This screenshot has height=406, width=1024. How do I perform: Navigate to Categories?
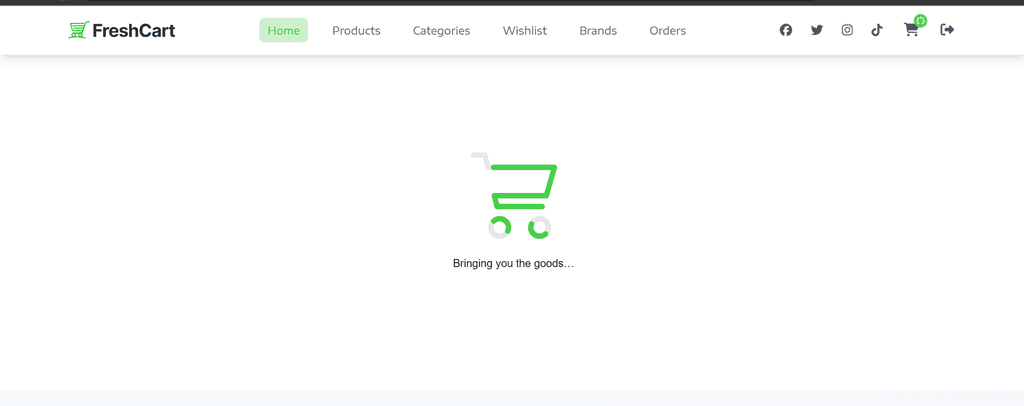coord(441,31)
